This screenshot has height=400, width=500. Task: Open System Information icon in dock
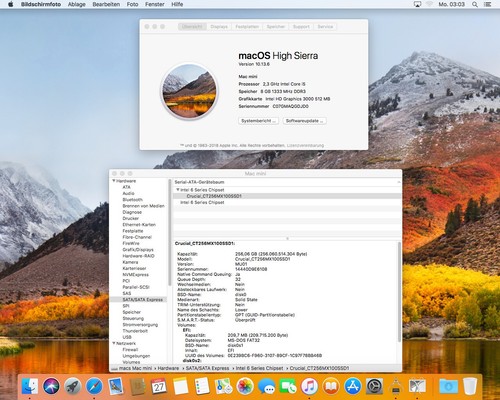click(396, 386)
